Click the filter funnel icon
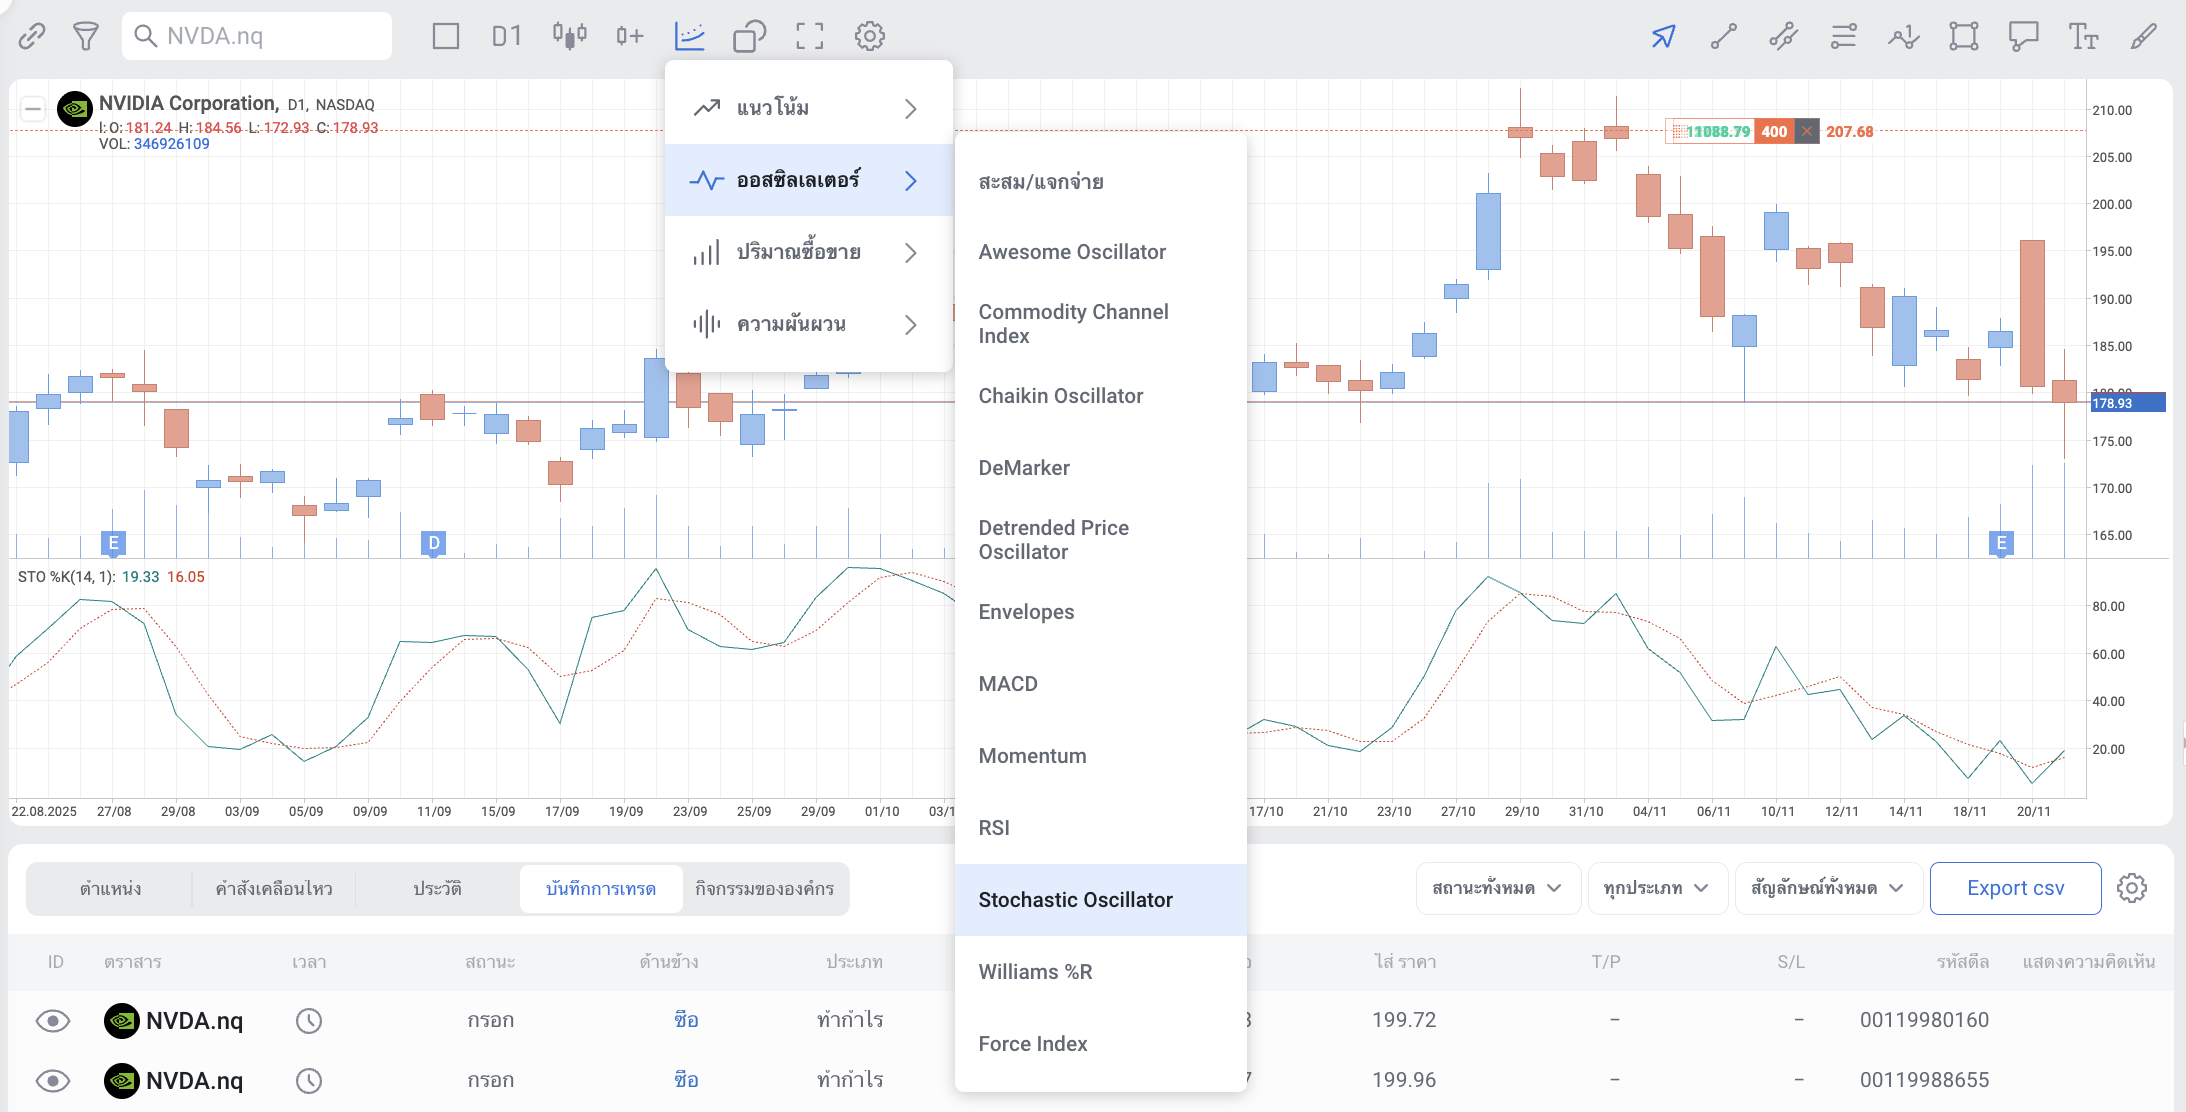This screenshot has width=2186, height=1112. pos(86,37)
